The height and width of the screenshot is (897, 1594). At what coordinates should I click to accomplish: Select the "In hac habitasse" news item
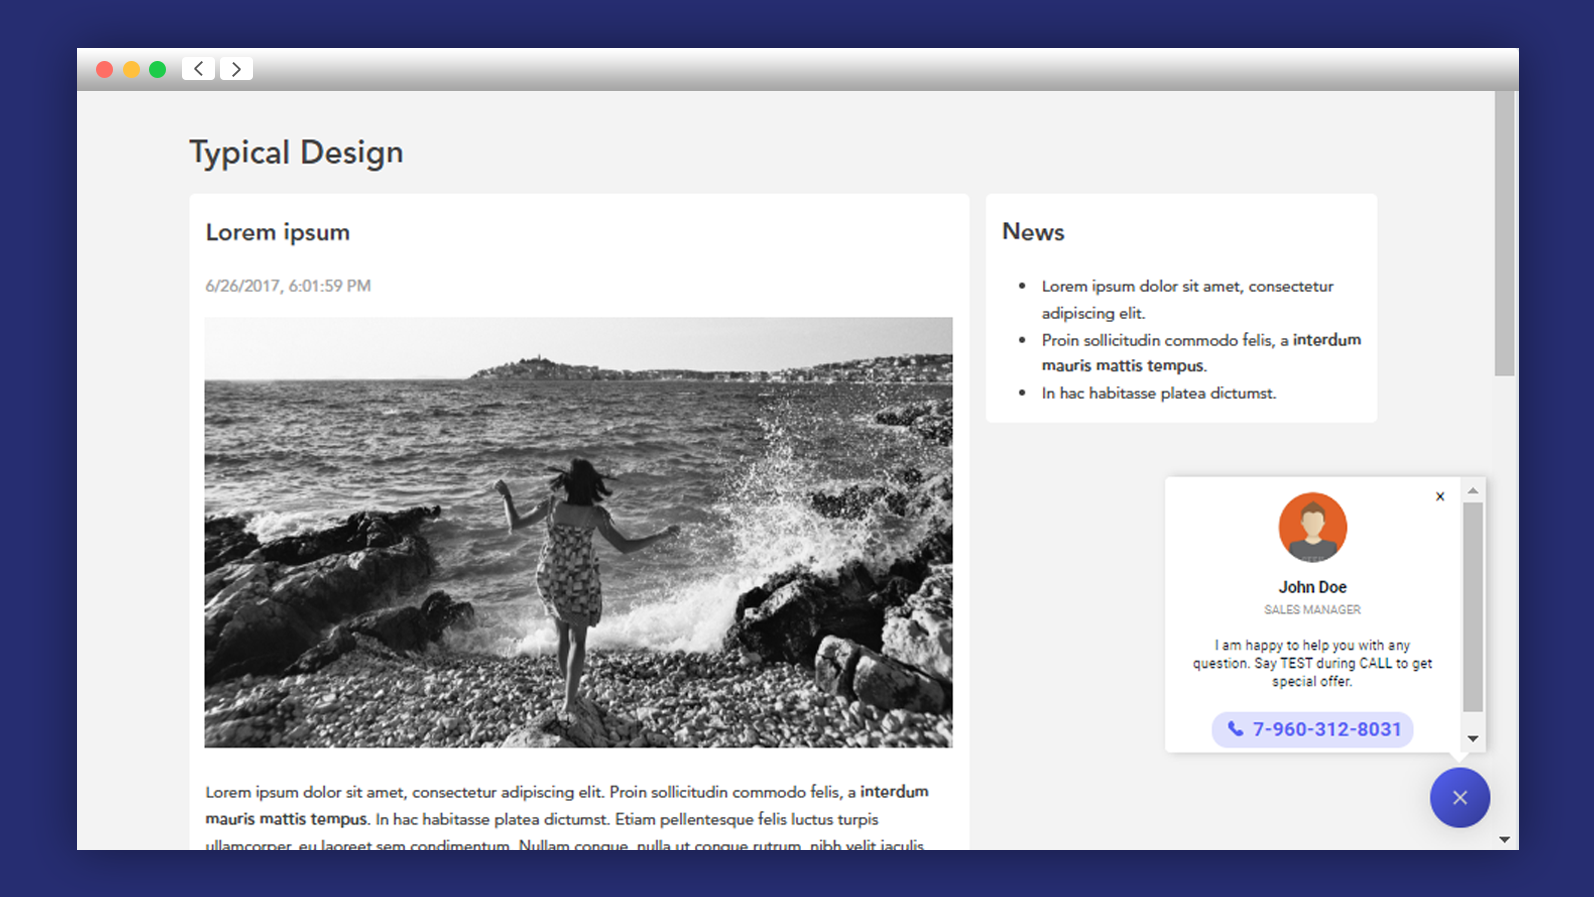coord(1158,393)
